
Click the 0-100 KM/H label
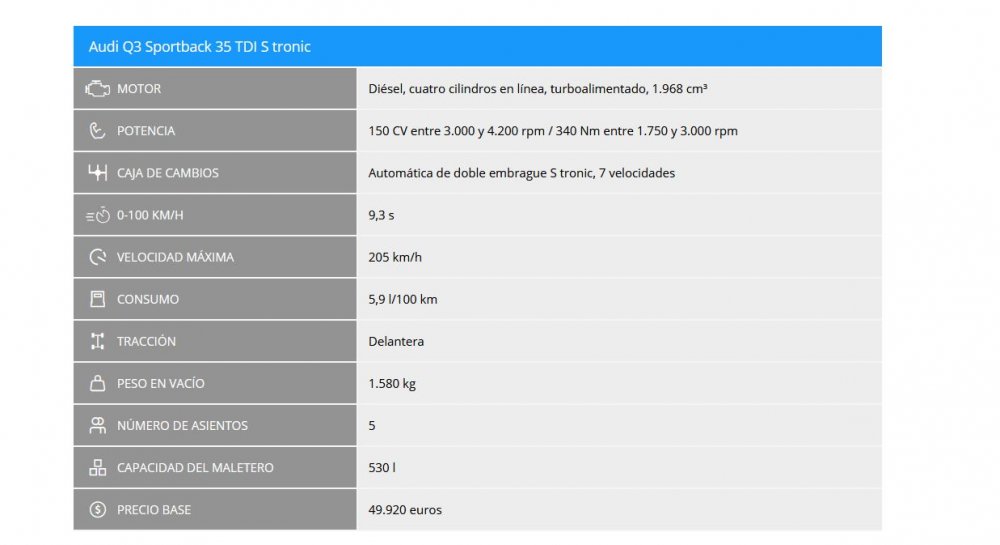tap(150, 215)
